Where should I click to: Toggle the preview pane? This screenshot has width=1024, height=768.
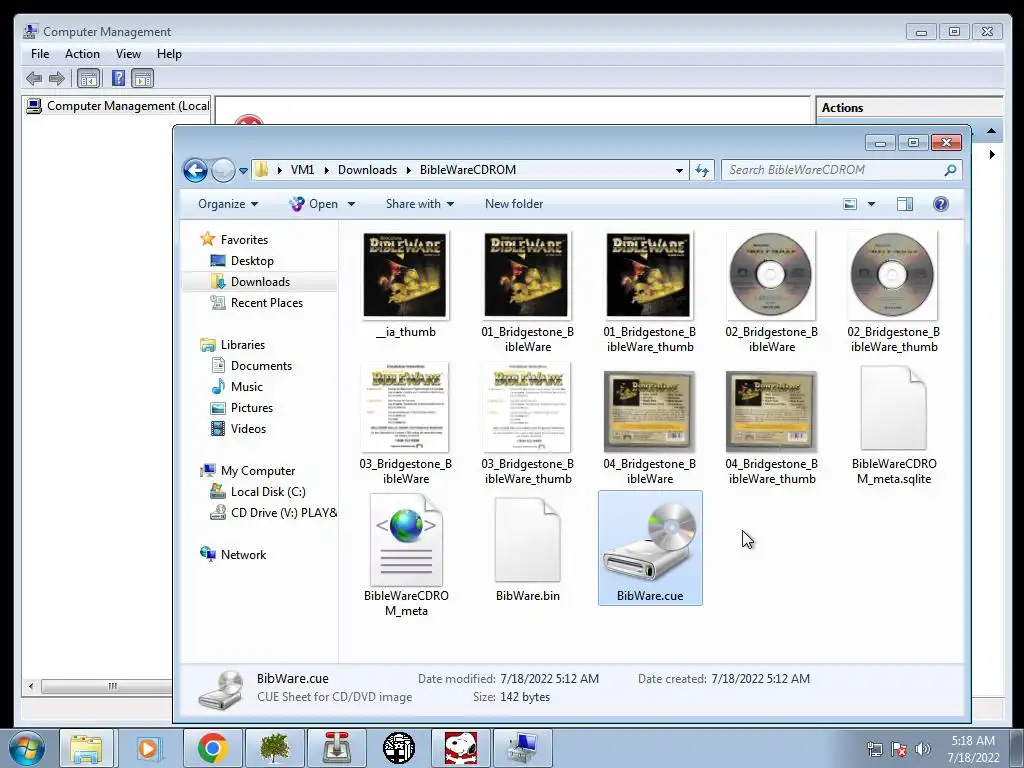(904, 204)
